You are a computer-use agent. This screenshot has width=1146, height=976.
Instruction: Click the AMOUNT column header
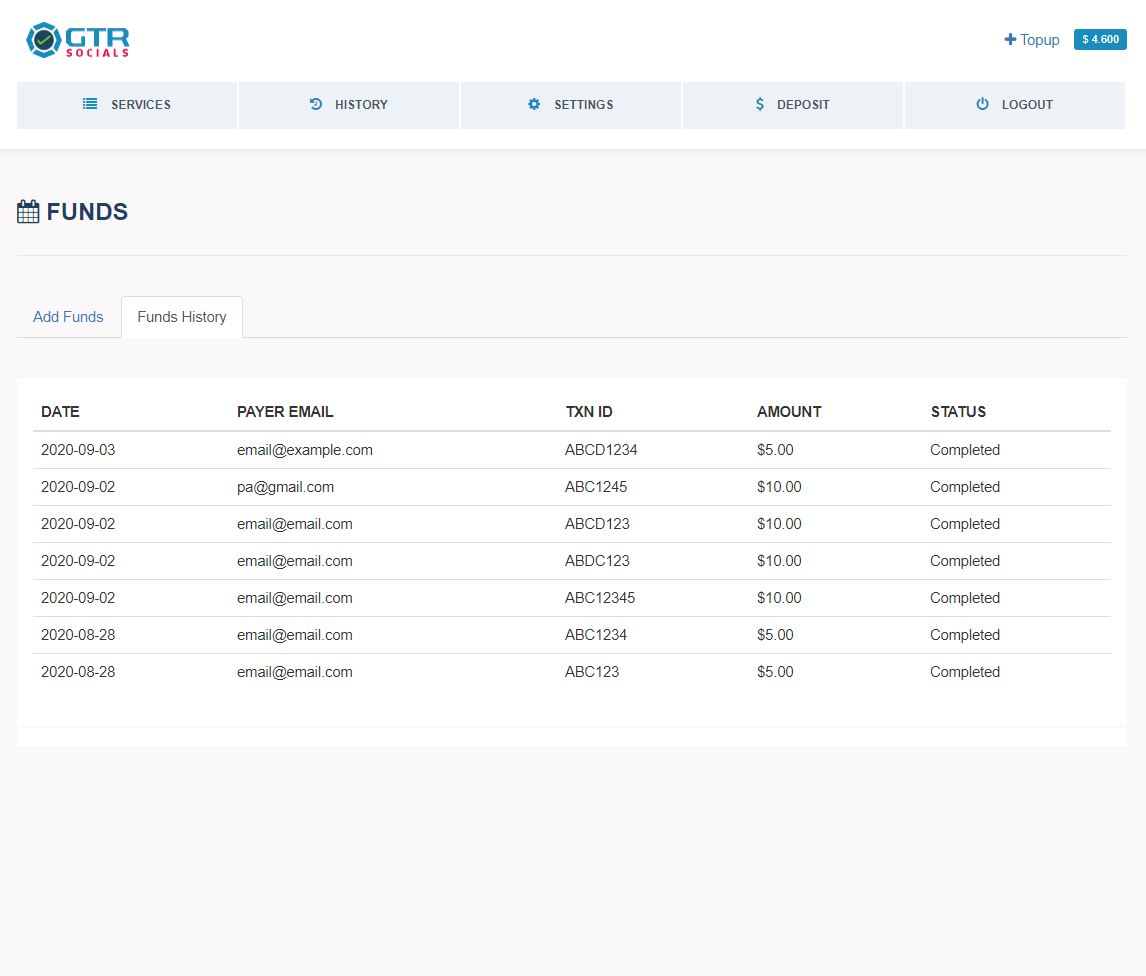coord(789,412)
